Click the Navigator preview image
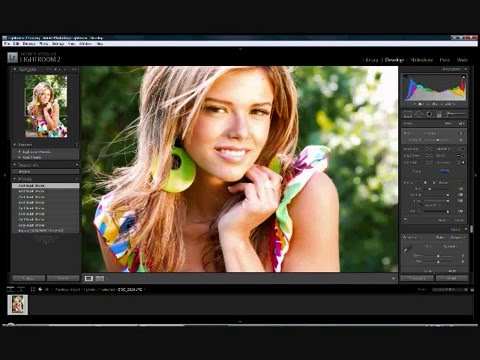 tap(46, 106)
